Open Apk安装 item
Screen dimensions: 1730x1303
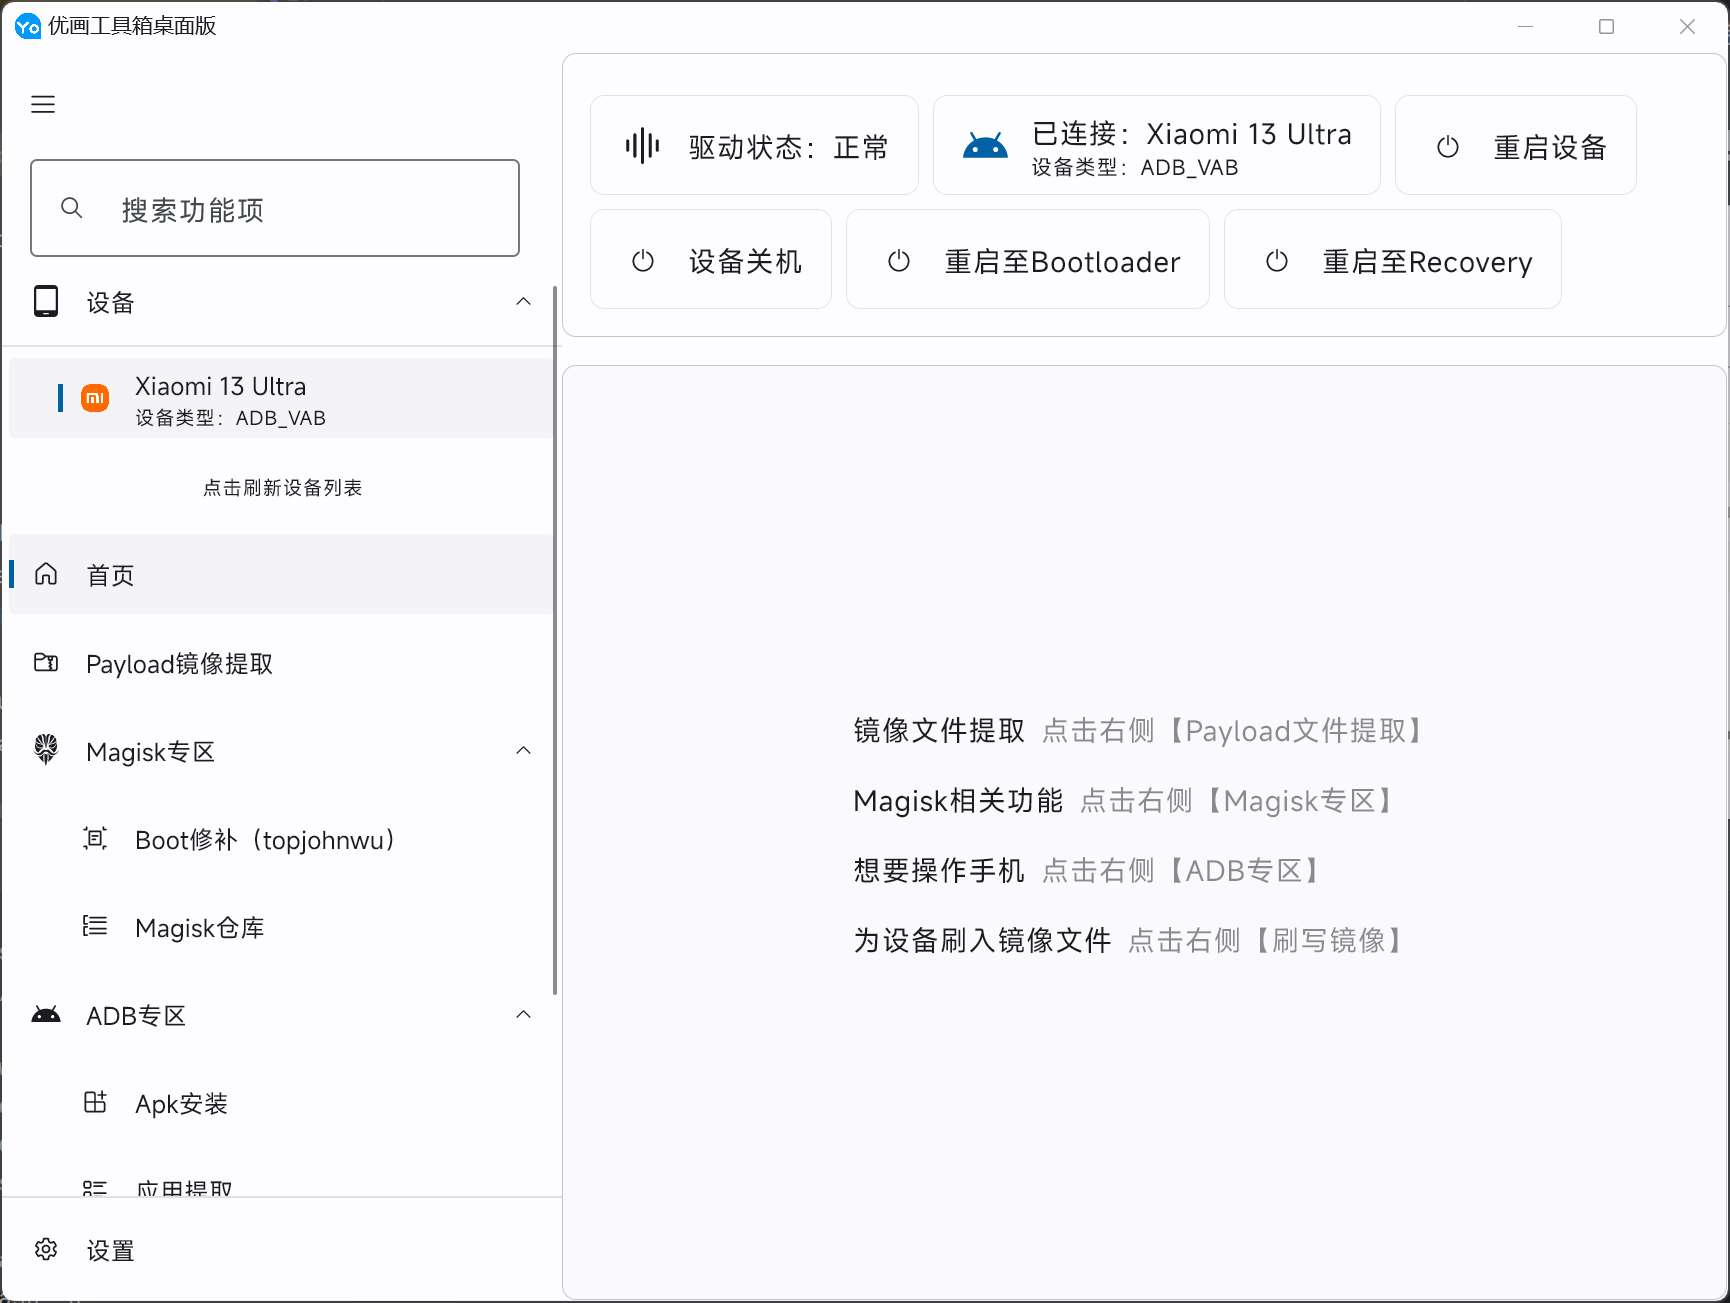[281, 1103]
